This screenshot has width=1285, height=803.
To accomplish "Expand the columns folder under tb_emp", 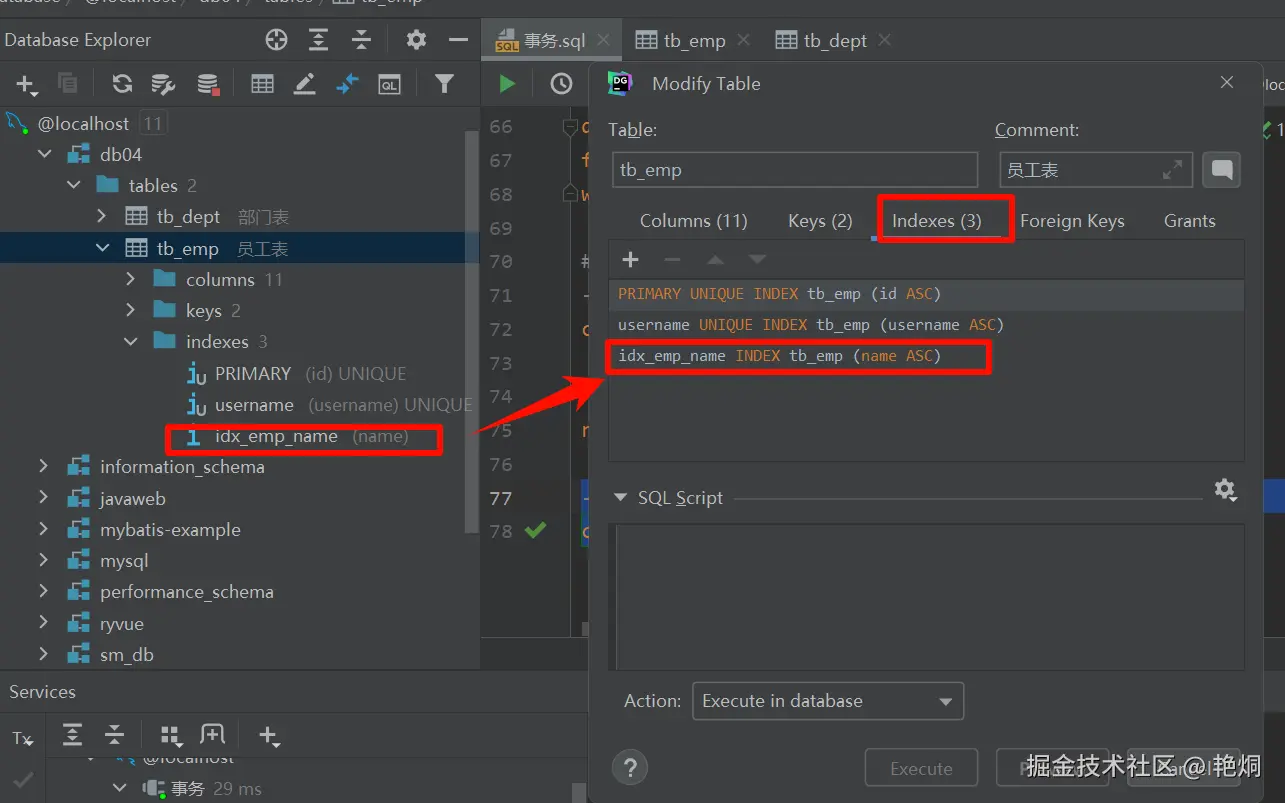I will point(131,279).
